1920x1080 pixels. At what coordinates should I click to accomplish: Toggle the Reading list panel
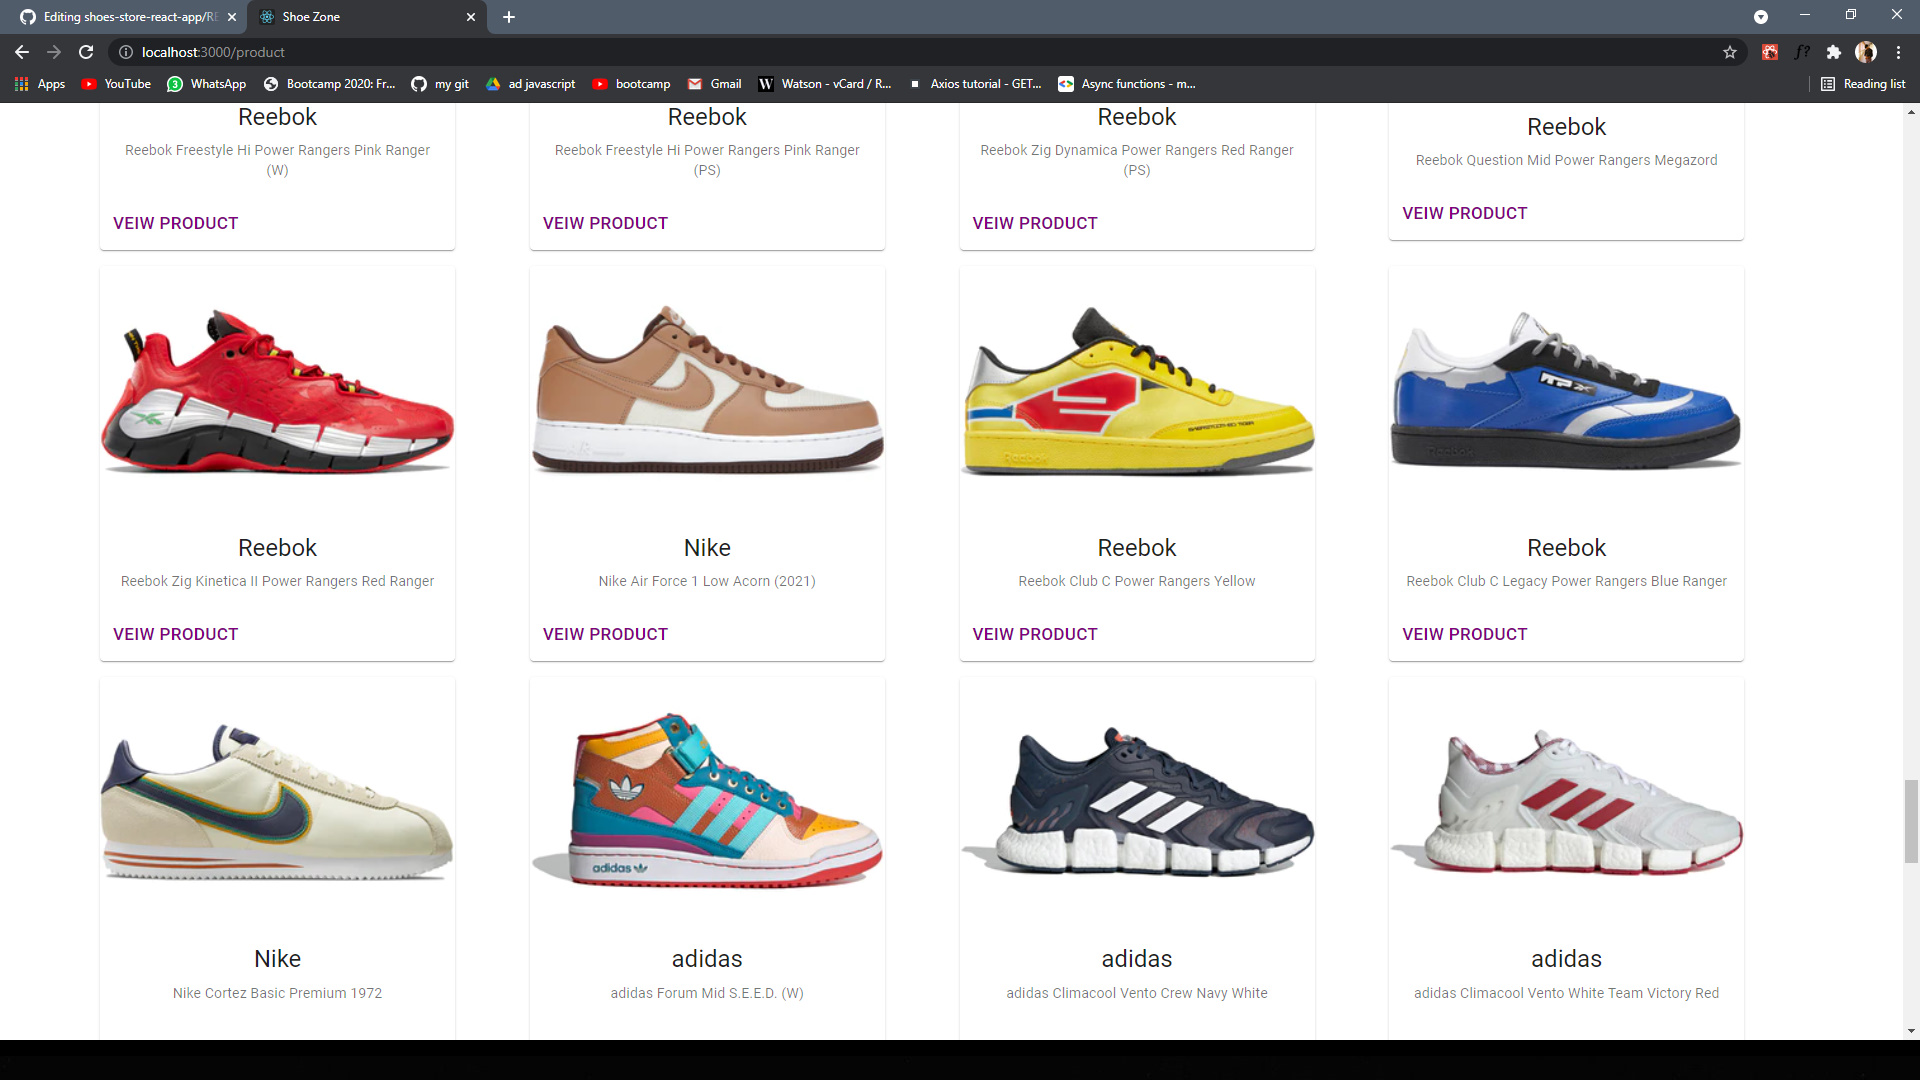[1862, 84]
